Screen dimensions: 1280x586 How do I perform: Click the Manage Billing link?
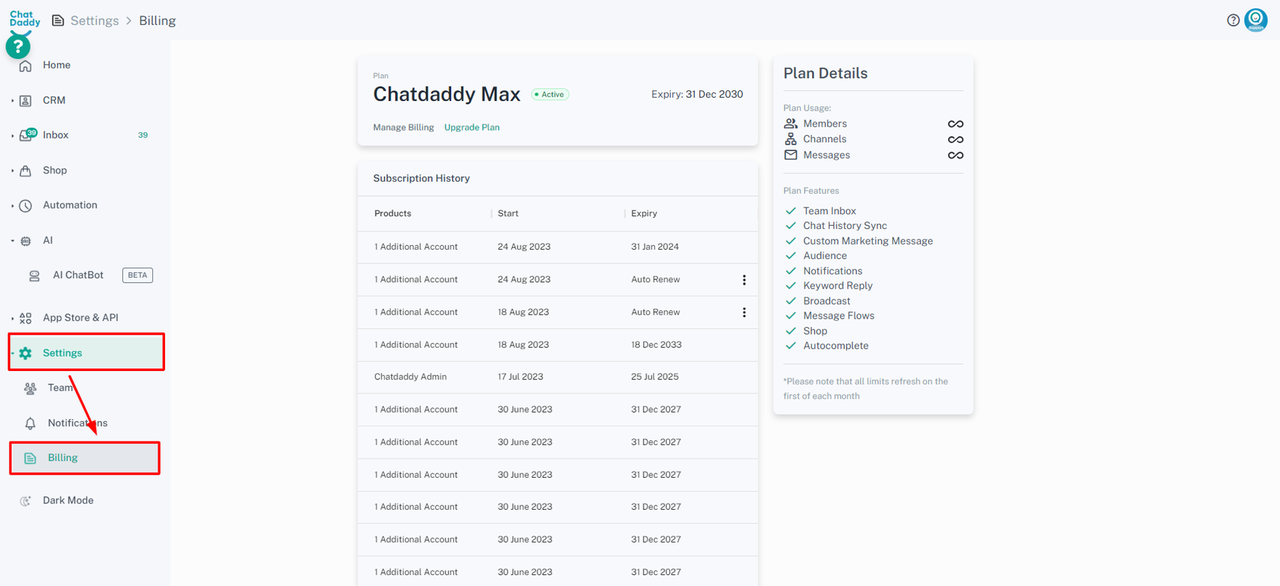403,128
